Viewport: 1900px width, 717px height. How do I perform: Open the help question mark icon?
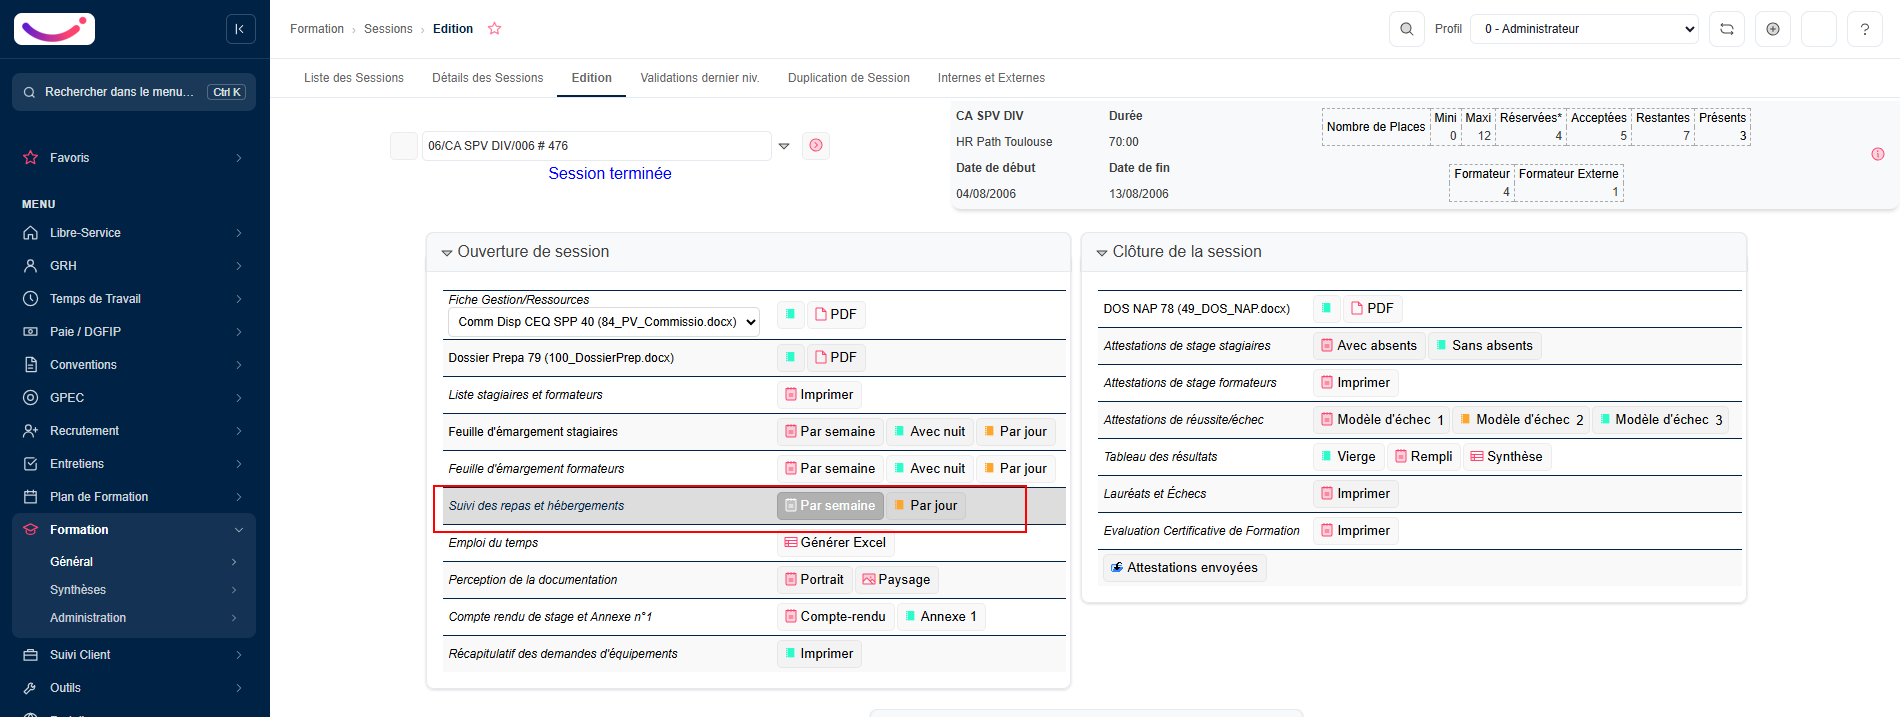tap(1865, 29)
